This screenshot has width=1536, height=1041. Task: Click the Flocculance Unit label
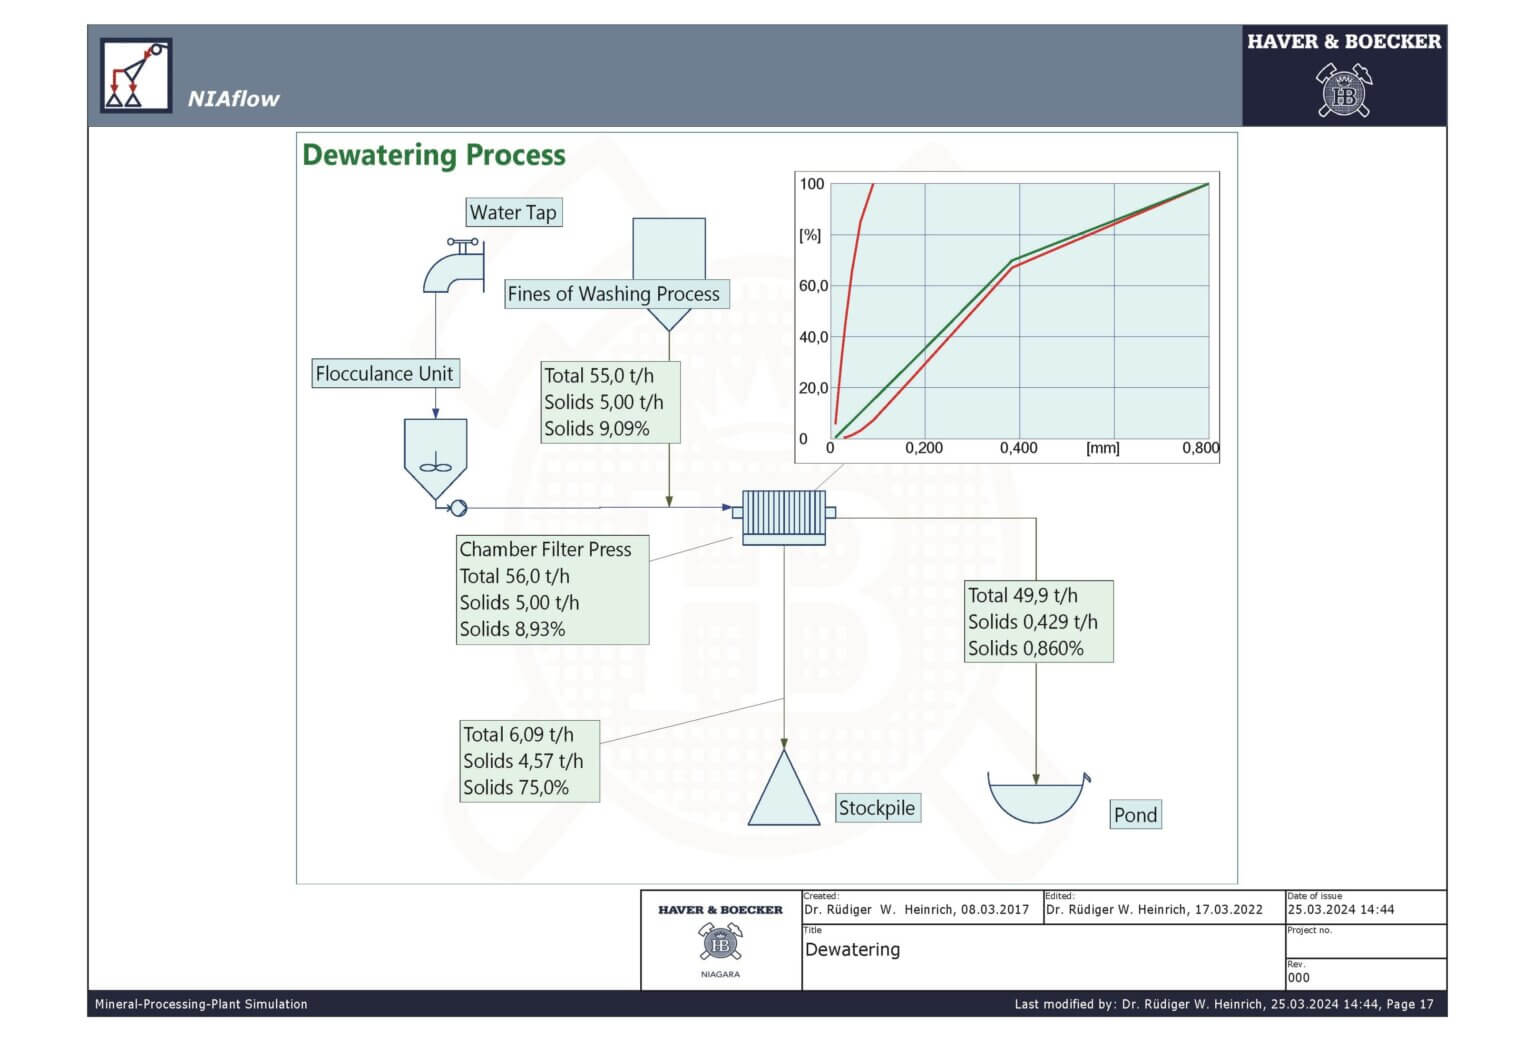click(385, 374)
